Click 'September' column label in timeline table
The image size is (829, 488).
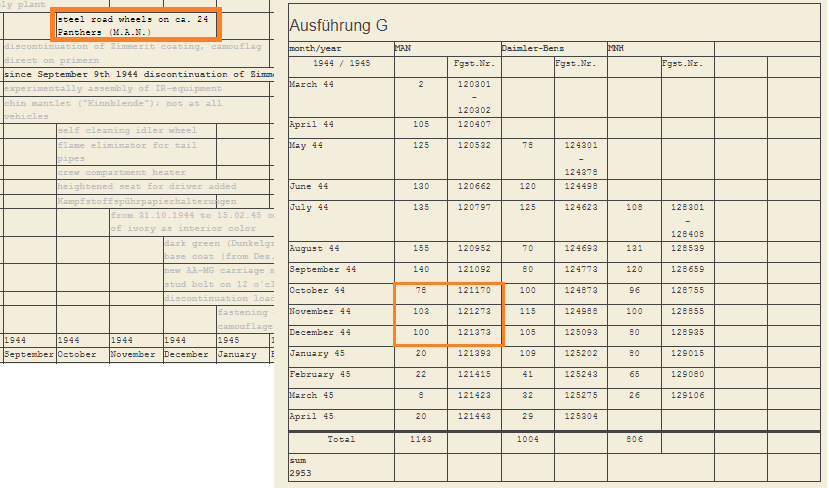(29, 355)
